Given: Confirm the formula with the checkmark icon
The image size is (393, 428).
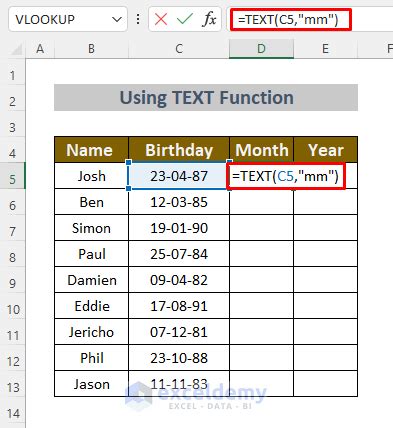Looking at the screenshot, I should click(185, 19).
